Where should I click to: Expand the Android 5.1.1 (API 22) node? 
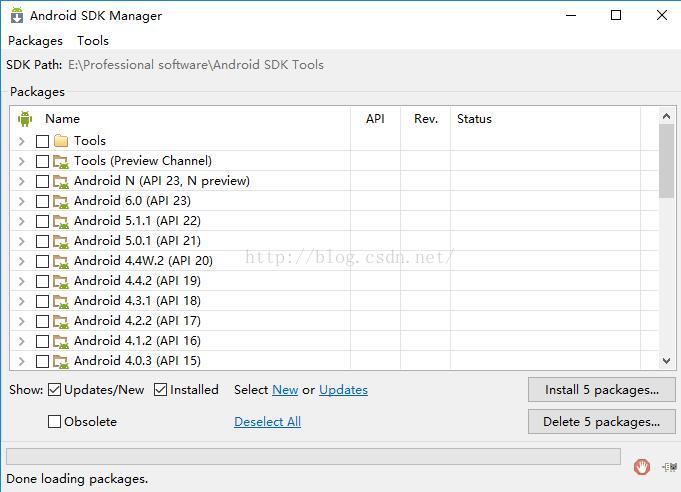pyautogui.click(x=21, y=221)
